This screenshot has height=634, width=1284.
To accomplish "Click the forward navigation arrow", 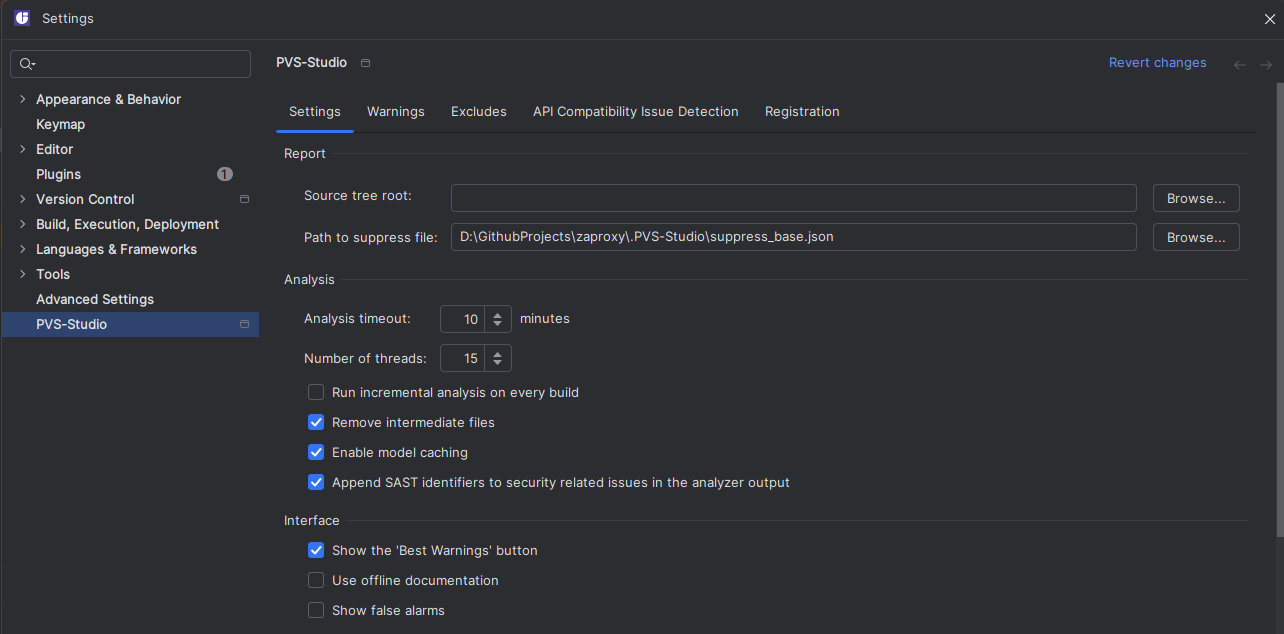I will click(x=1266, y=64).
